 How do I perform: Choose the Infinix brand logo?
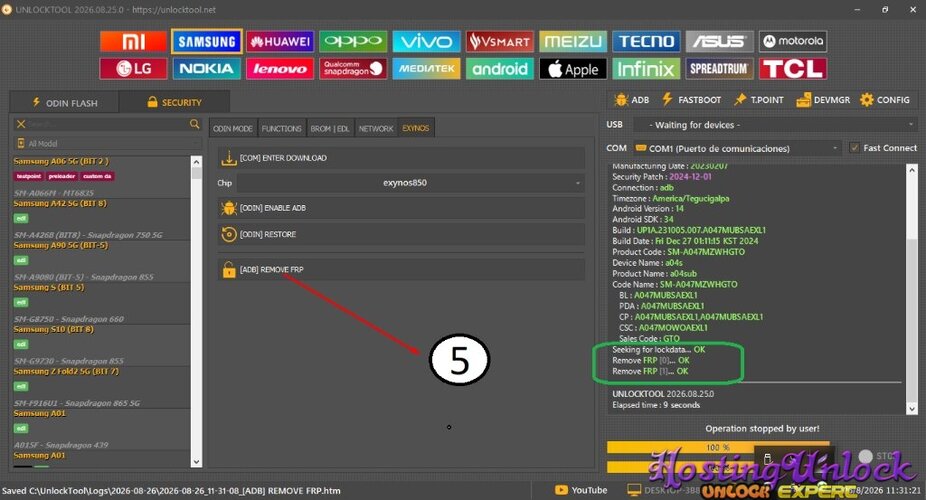coord(646,68)
